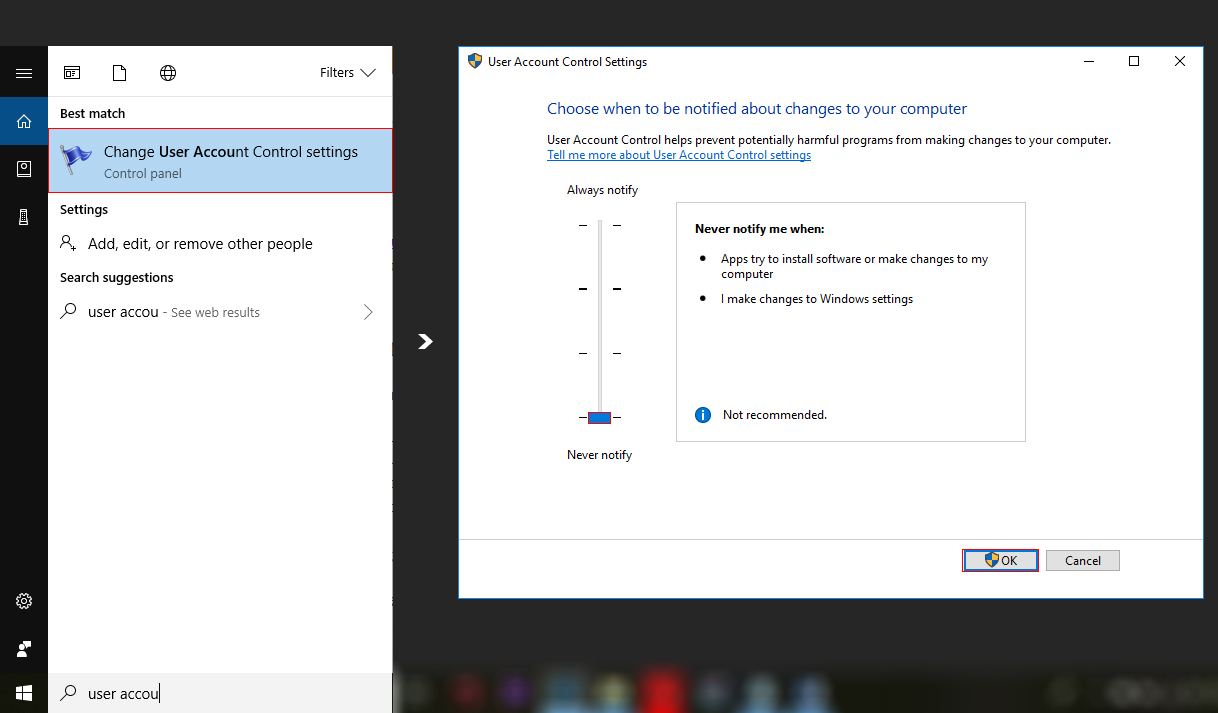The width and height of the screenshot is (1218, 713).
Task: Open 'Add, edit, or remove other people' setting
Action: click(220, 243)
